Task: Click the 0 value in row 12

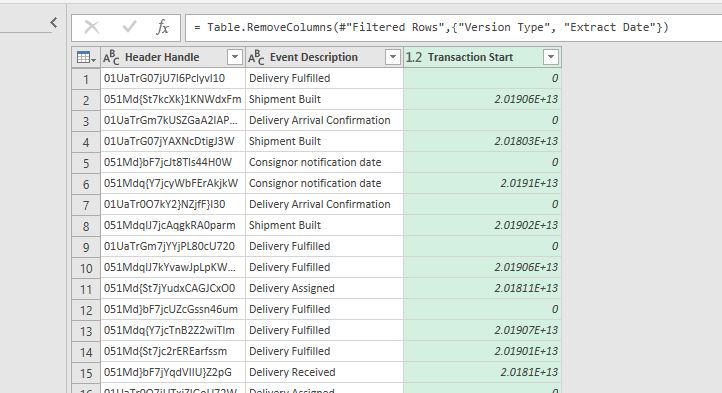Action: coord(555,309)
